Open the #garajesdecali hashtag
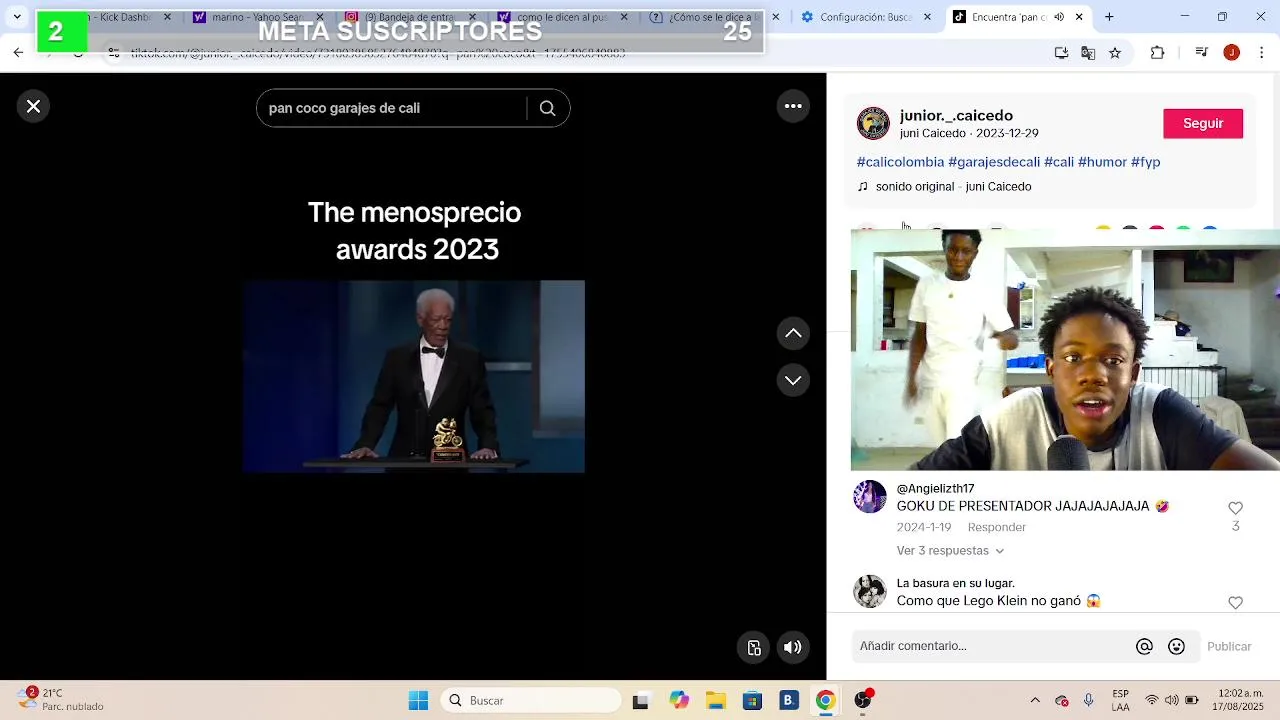1280x720 pixels. pyautogui.click(x=994, y=162)
